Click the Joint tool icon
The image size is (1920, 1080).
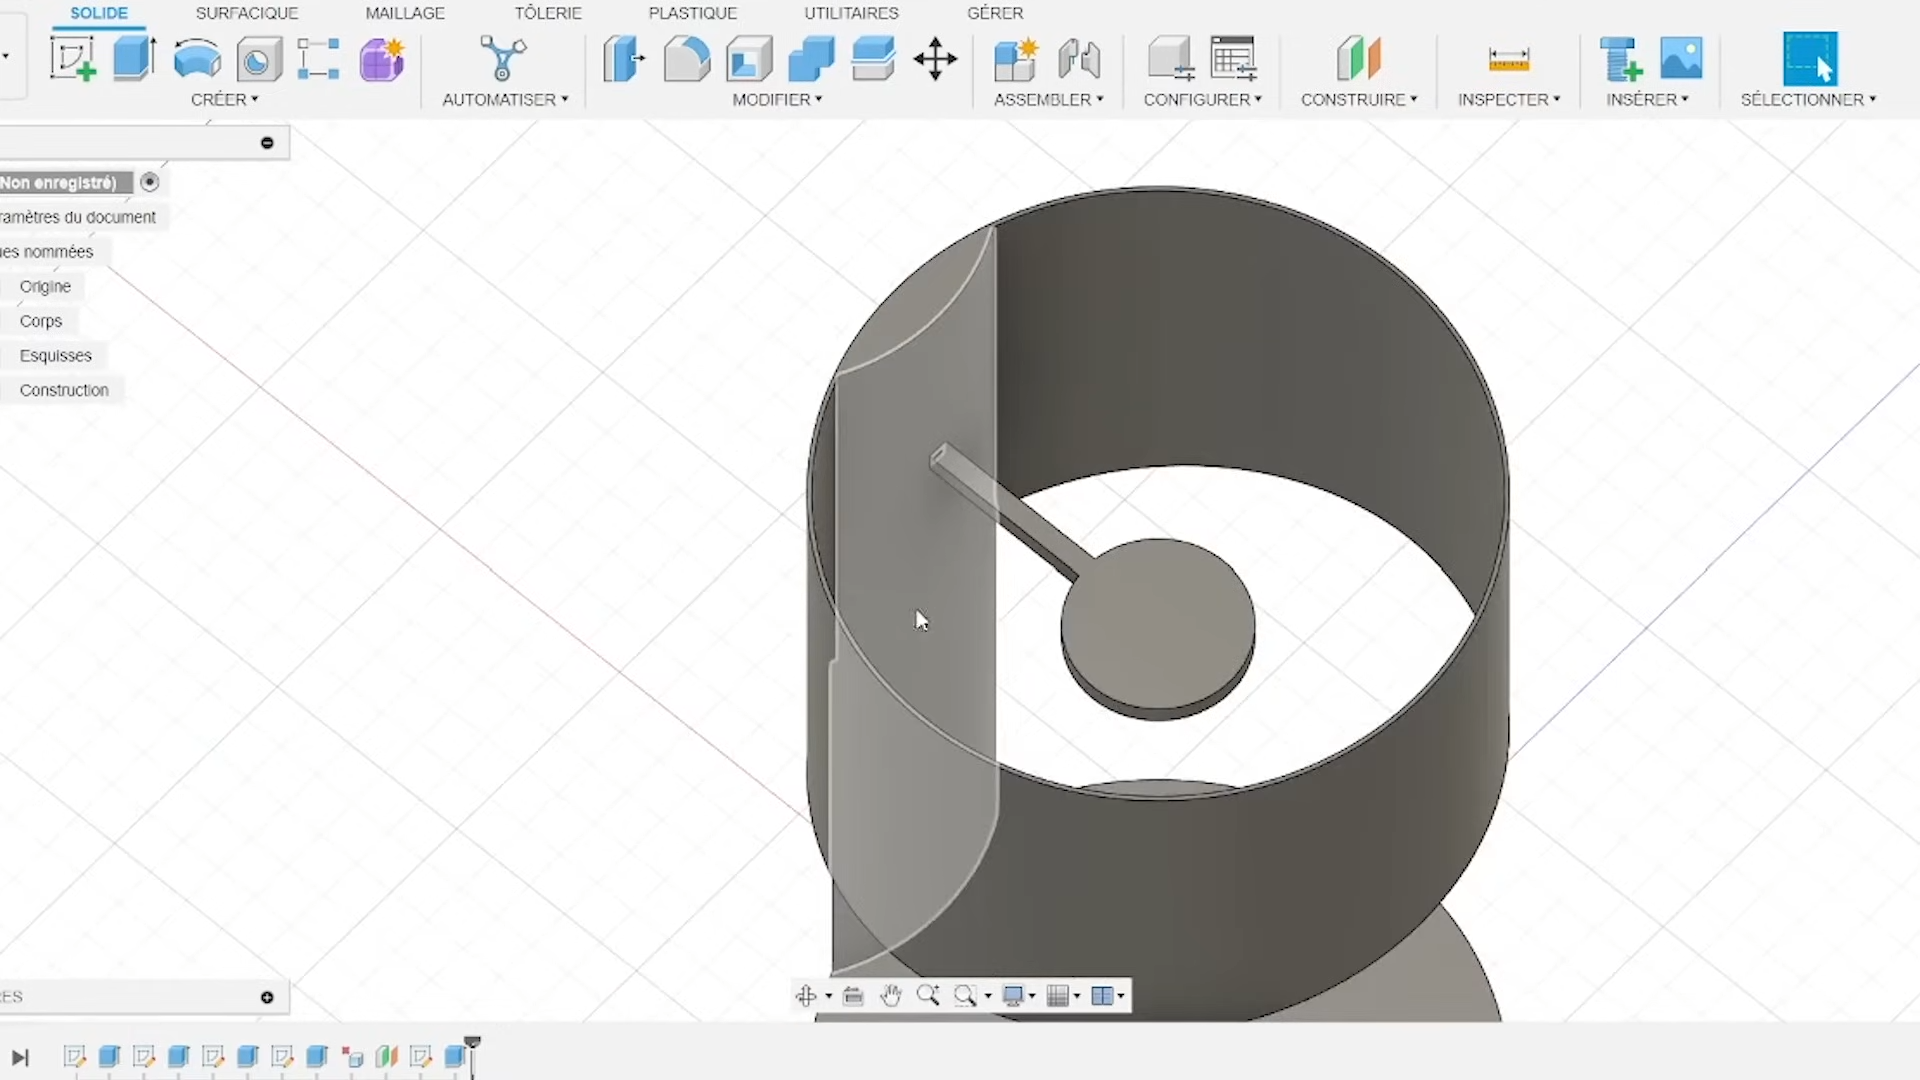1079,59
